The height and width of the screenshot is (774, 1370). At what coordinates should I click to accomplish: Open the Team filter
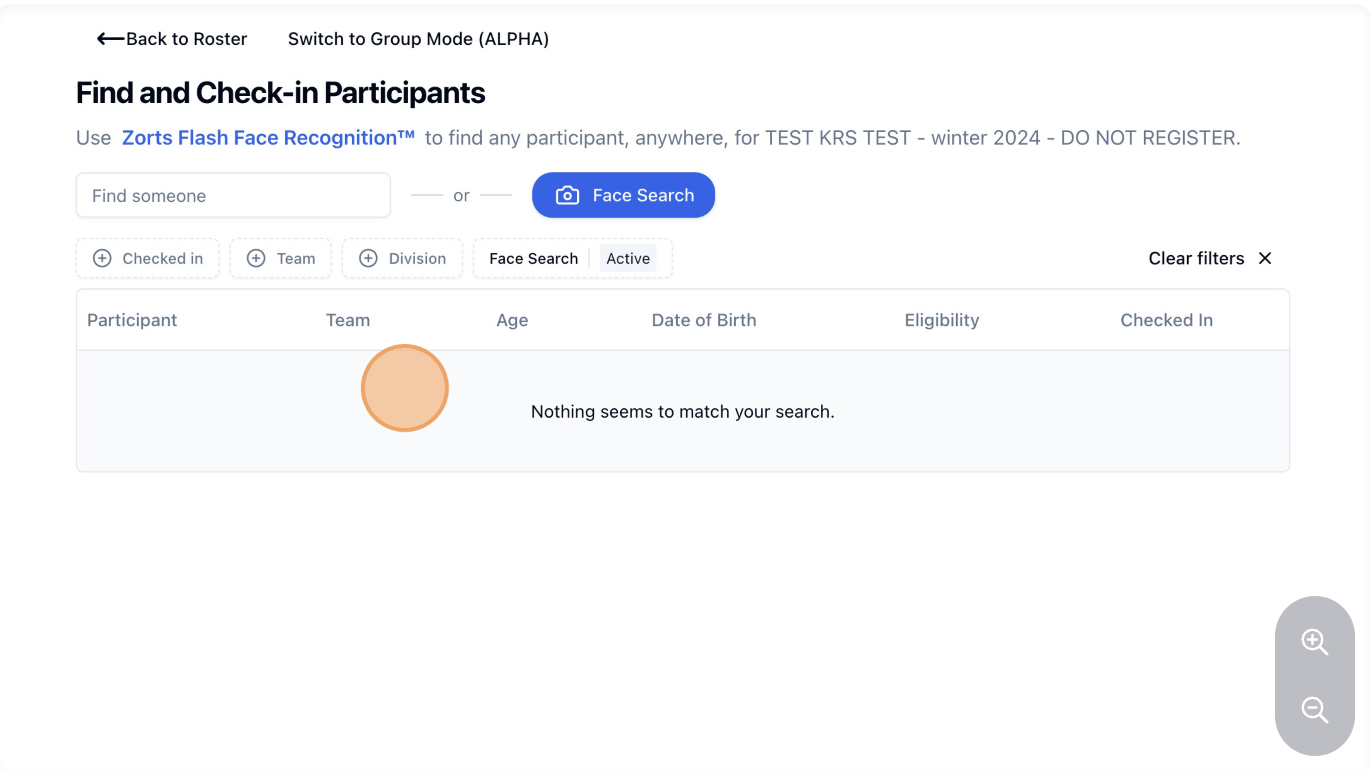pyautogui.click(x=281, y=259)
